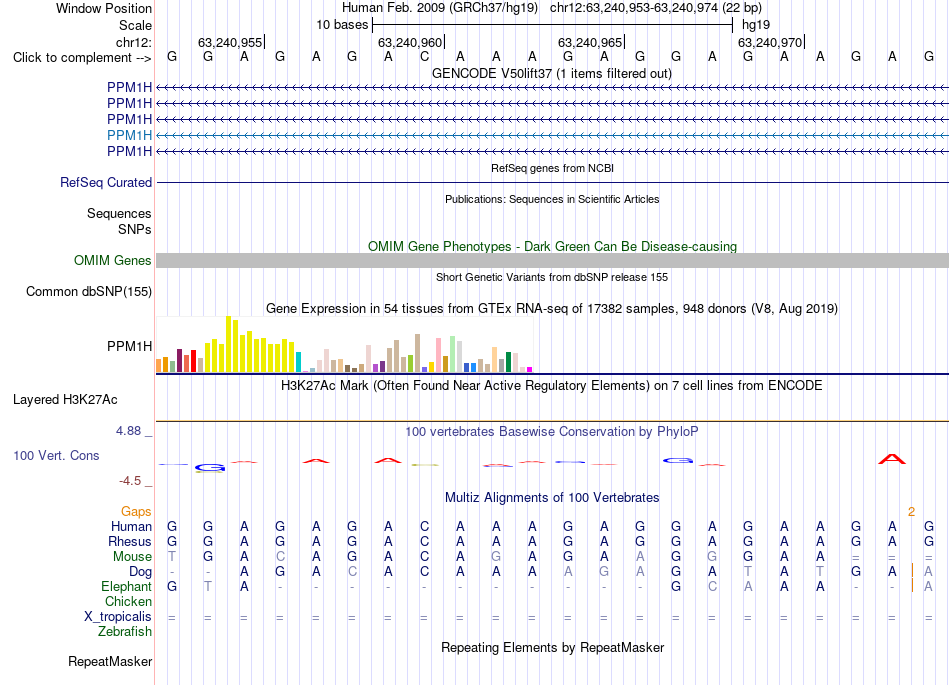Click the 'Click to complement -->' label
This screenshot has width=950, height=685.
[x=82, y=58]
